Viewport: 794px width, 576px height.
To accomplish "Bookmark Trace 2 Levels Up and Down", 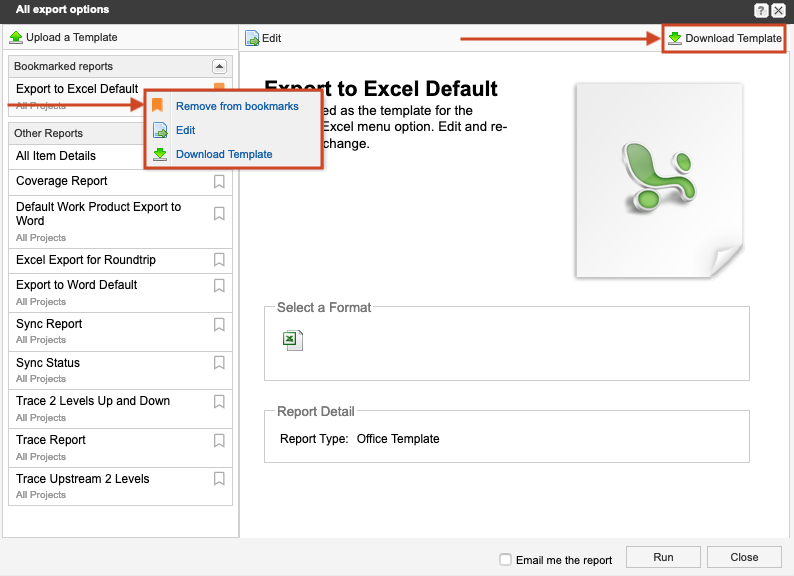I will pos(219,402).
